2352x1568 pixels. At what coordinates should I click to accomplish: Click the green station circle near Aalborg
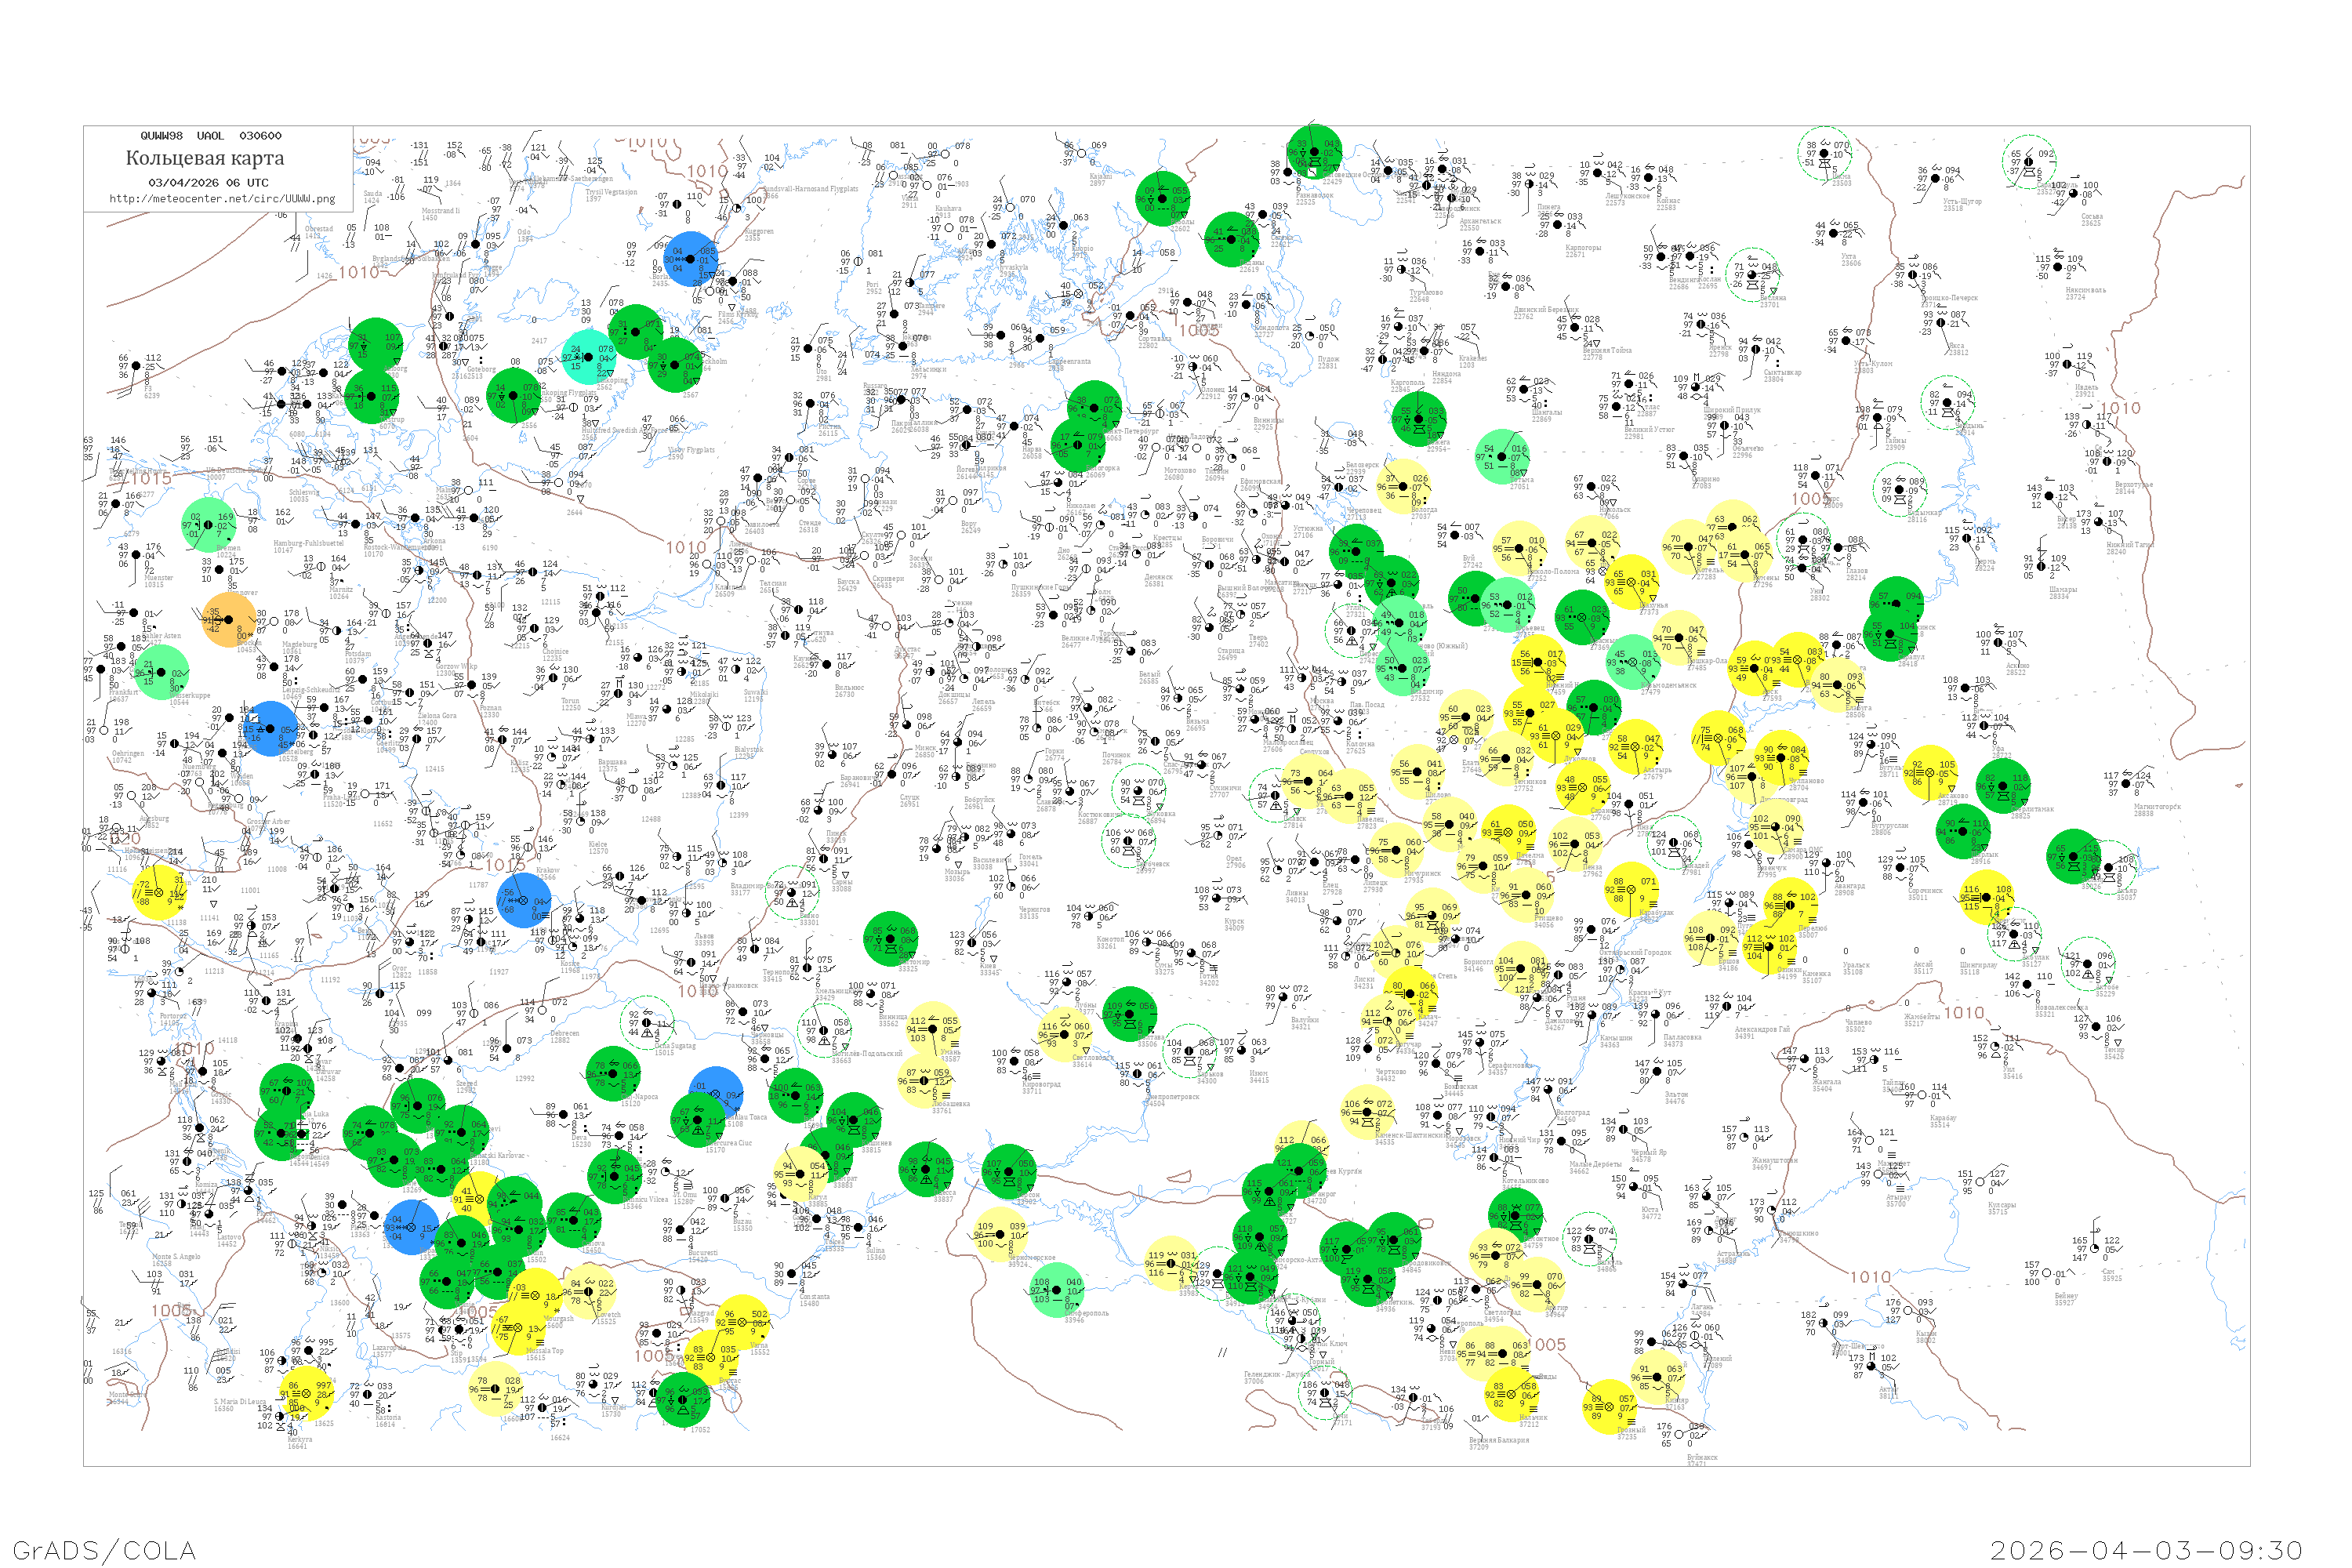click(x=376, y=345)
